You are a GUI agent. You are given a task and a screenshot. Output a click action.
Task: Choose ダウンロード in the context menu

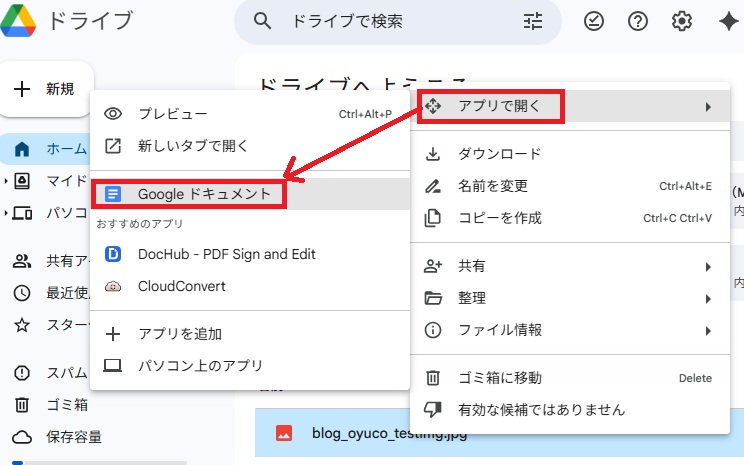499,154
